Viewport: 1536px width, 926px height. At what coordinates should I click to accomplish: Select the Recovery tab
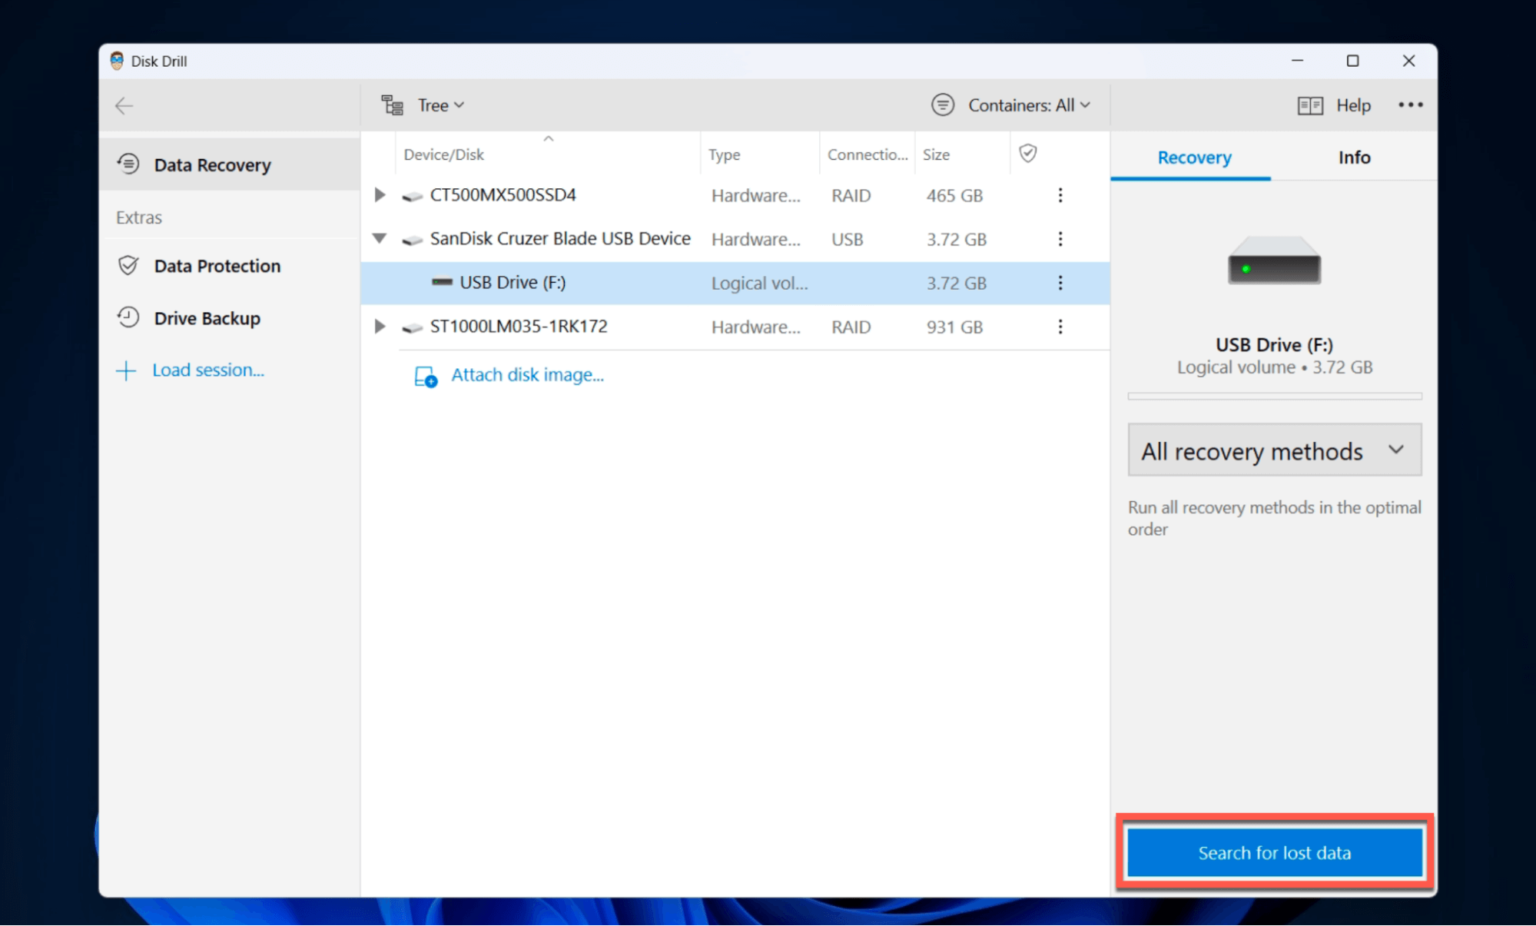coord(1194,157)
